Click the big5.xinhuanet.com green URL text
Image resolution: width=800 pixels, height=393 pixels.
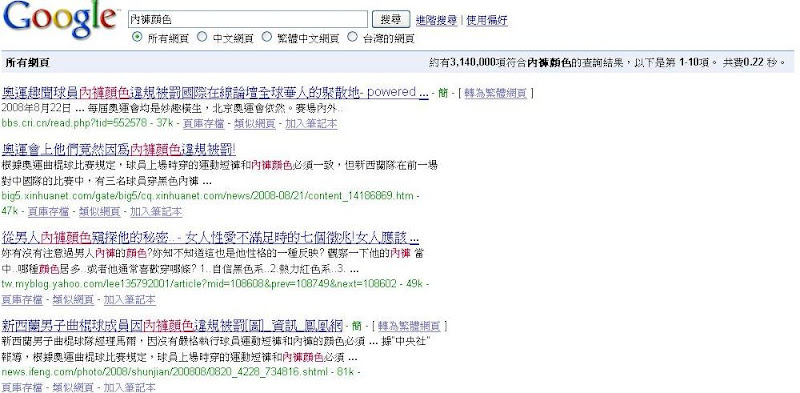(207, 195)
